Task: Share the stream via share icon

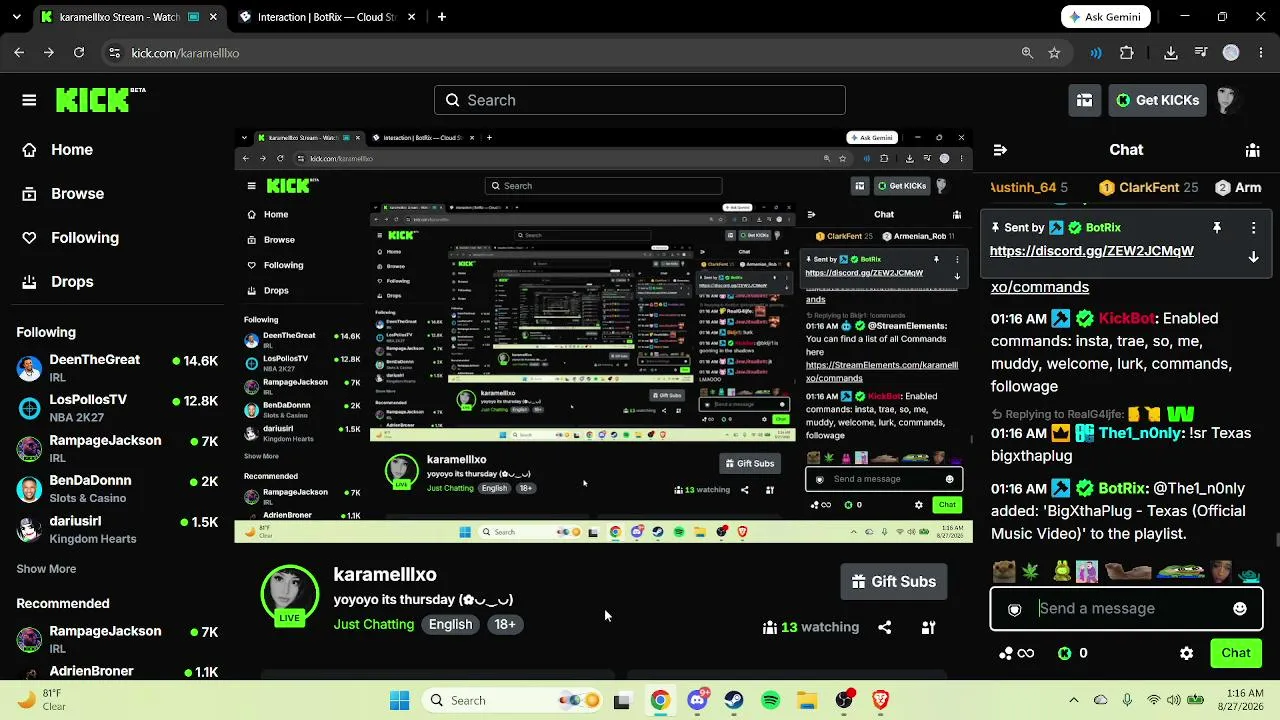Action: pos(885,628)
